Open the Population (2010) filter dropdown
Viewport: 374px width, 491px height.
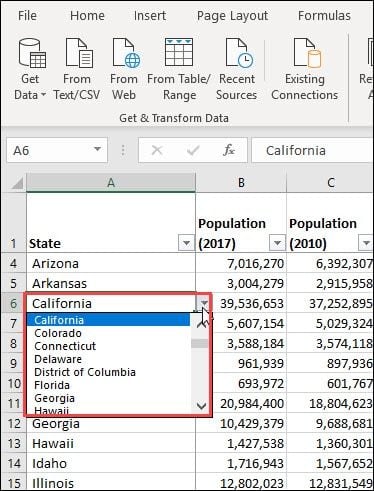366,243
